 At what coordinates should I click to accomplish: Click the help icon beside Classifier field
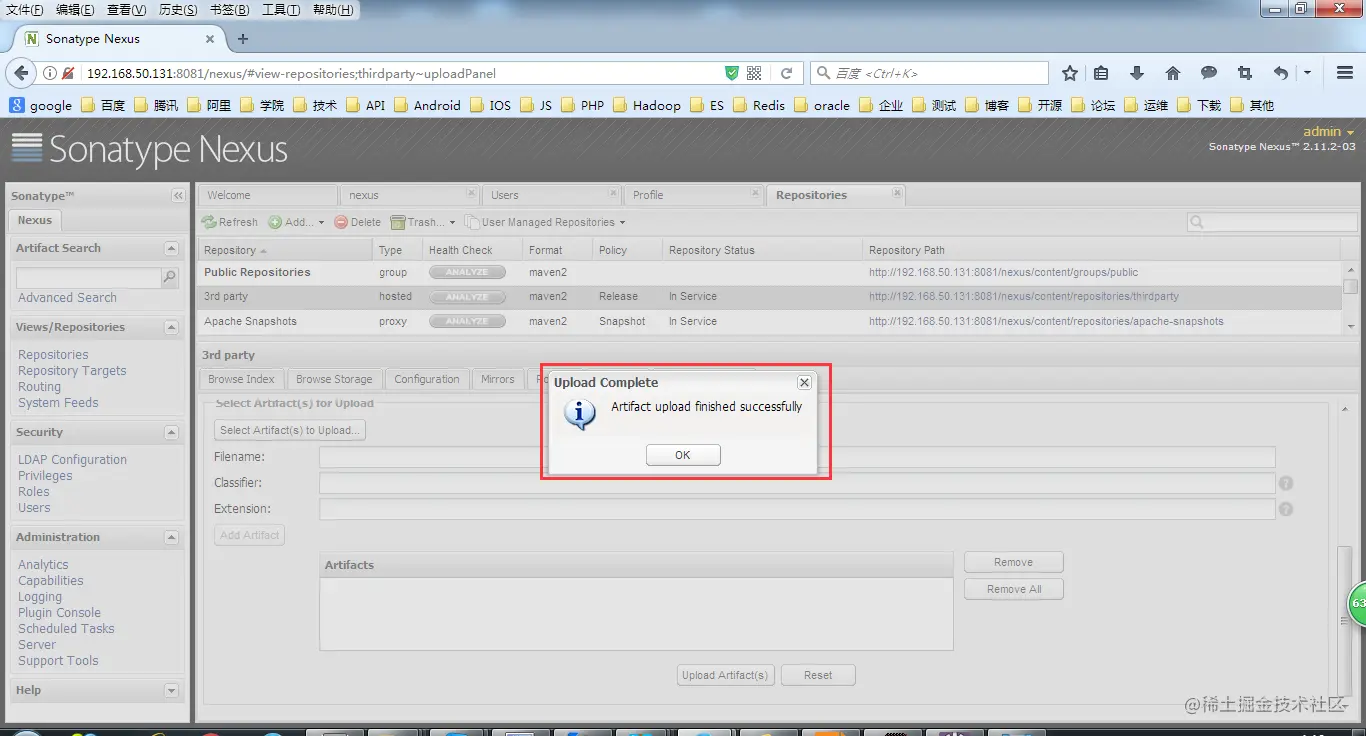tap(1286, 483)
